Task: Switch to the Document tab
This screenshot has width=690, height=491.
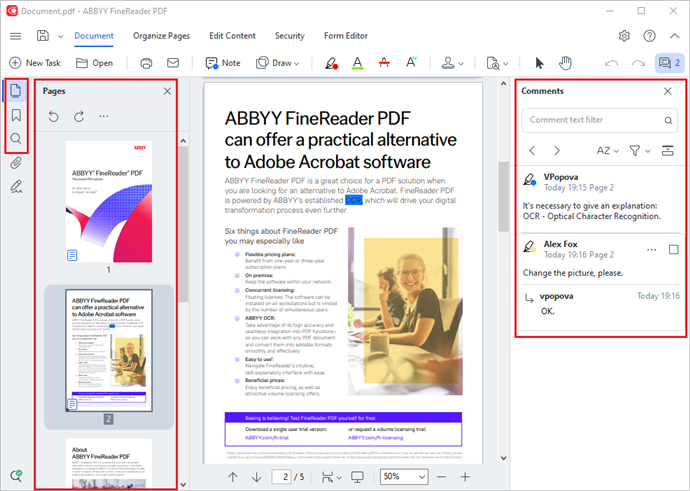Action: [x=94, y=36]
